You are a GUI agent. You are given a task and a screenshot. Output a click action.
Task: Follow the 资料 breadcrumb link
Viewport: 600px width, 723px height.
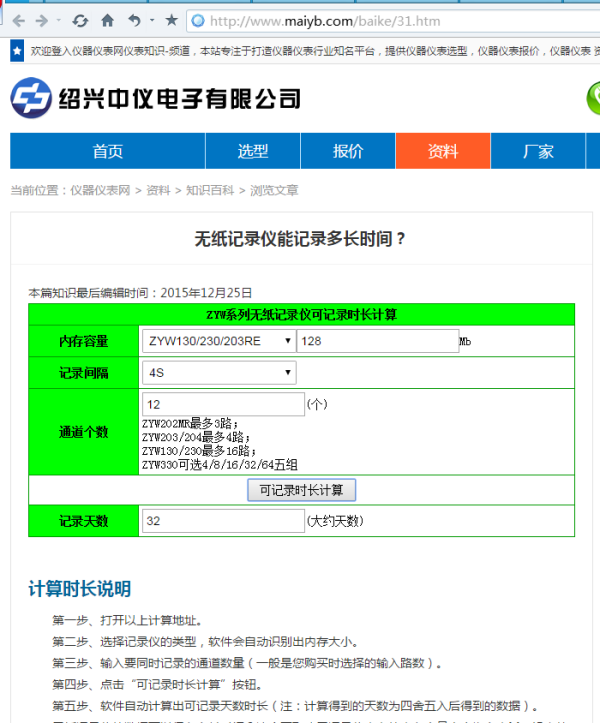(158, 190)
